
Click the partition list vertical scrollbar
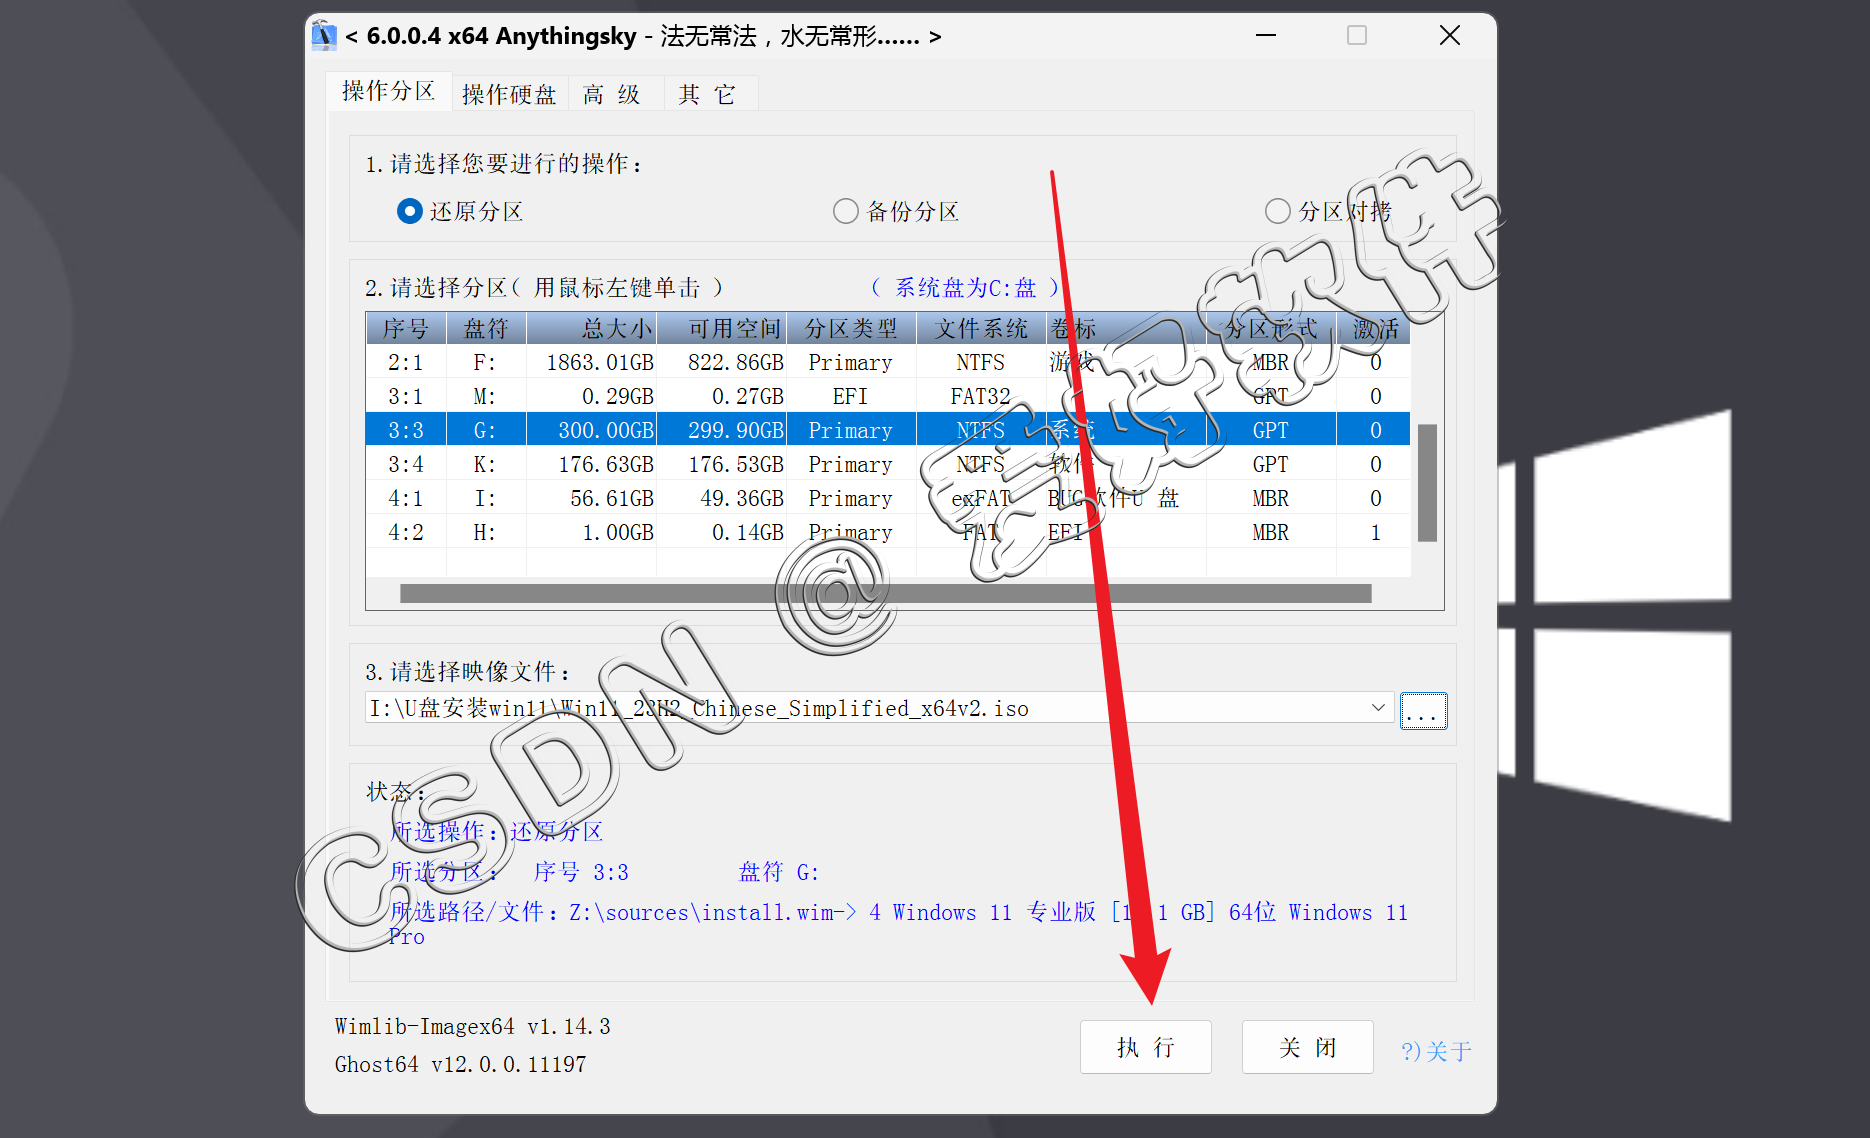coord(1427,482)
